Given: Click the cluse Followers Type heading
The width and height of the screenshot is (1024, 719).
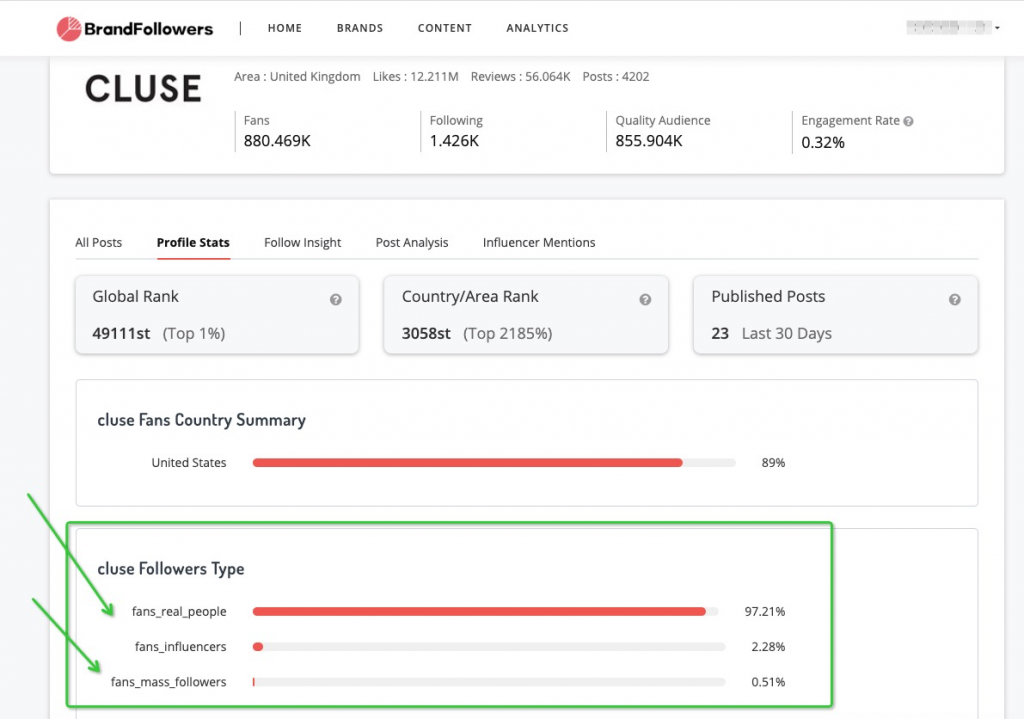Looking at the screenshot, I should (x=170, y=568).
